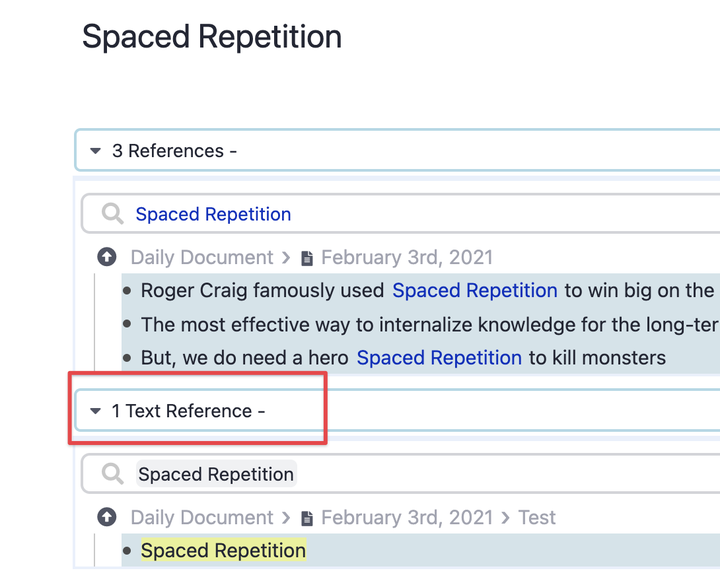The width and height of the screenshot is (720, 585).
Task: Click page icon before first February 3rd, 2021
Action: click(x=307, y=259)
